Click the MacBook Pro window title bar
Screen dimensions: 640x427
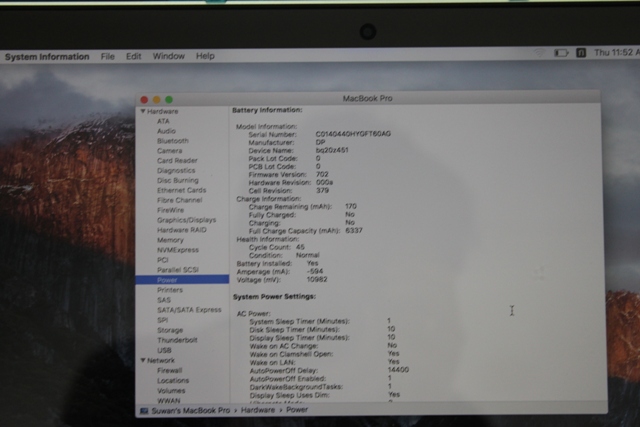coord(367,98)
